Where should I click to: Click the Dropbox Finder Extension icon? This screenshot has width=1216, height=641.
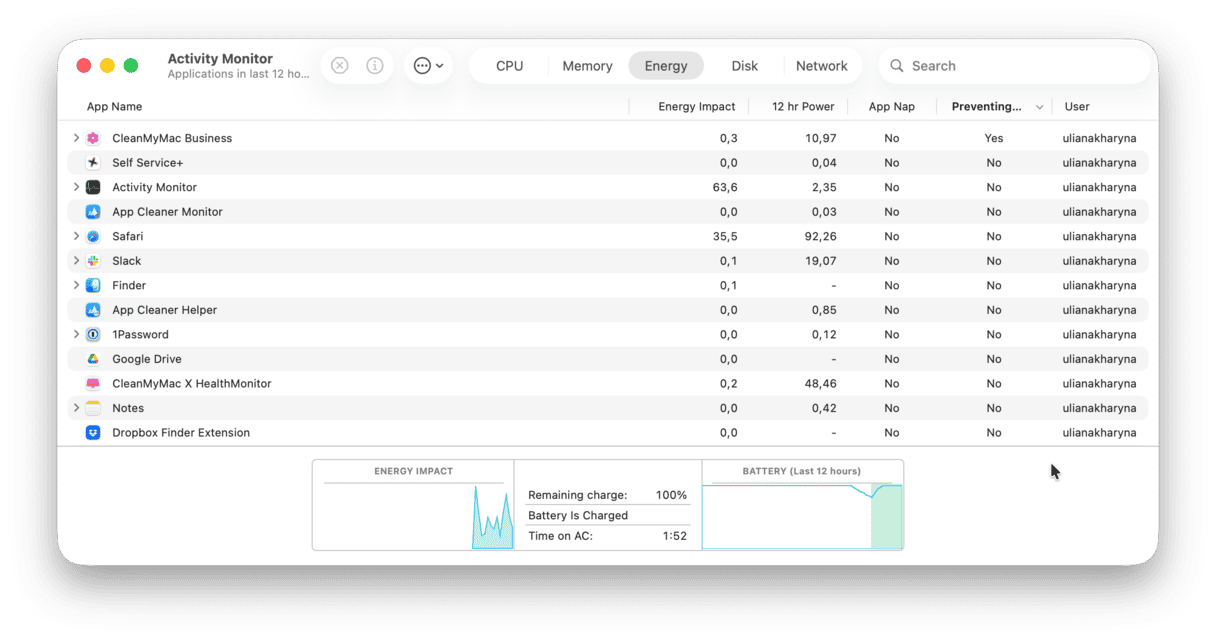[x=93, y=433]
